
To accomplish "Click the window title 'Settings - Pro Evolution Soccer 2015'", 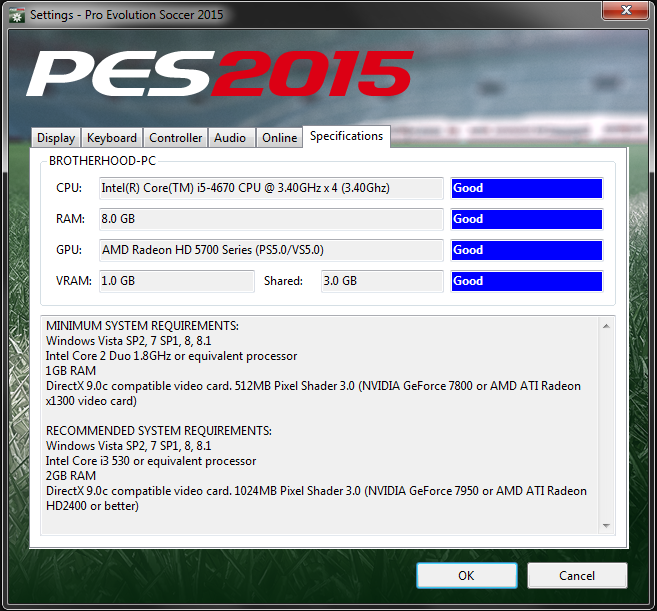I will [127, 15].
